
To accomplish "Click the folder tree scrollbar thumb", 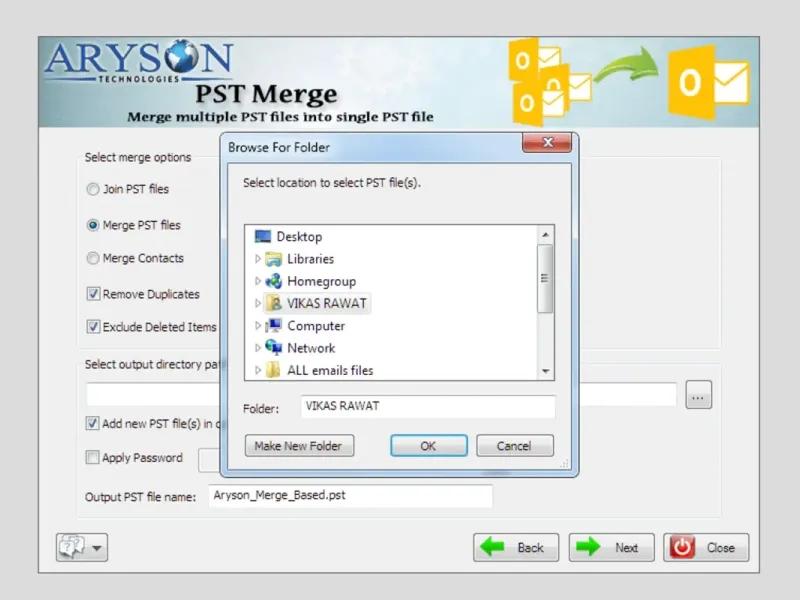I will pos(545,279).
